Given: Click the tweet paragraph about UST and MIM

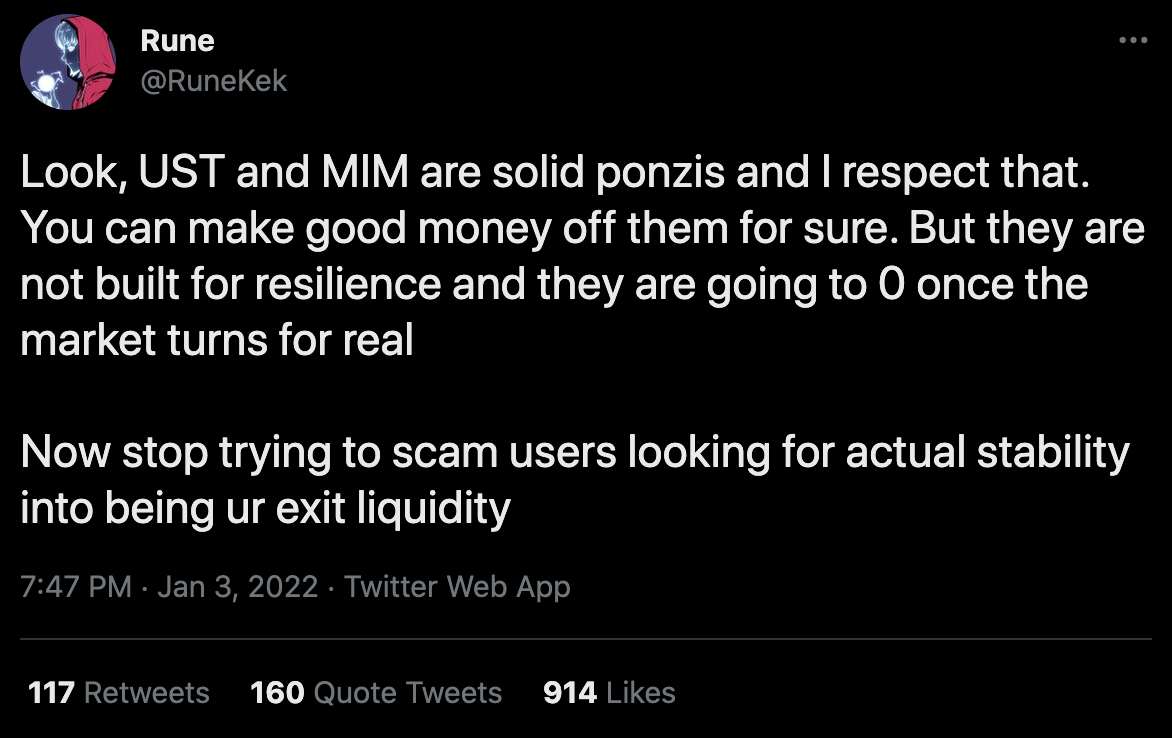Looking at the screenshot, I should tap(580, 257).
